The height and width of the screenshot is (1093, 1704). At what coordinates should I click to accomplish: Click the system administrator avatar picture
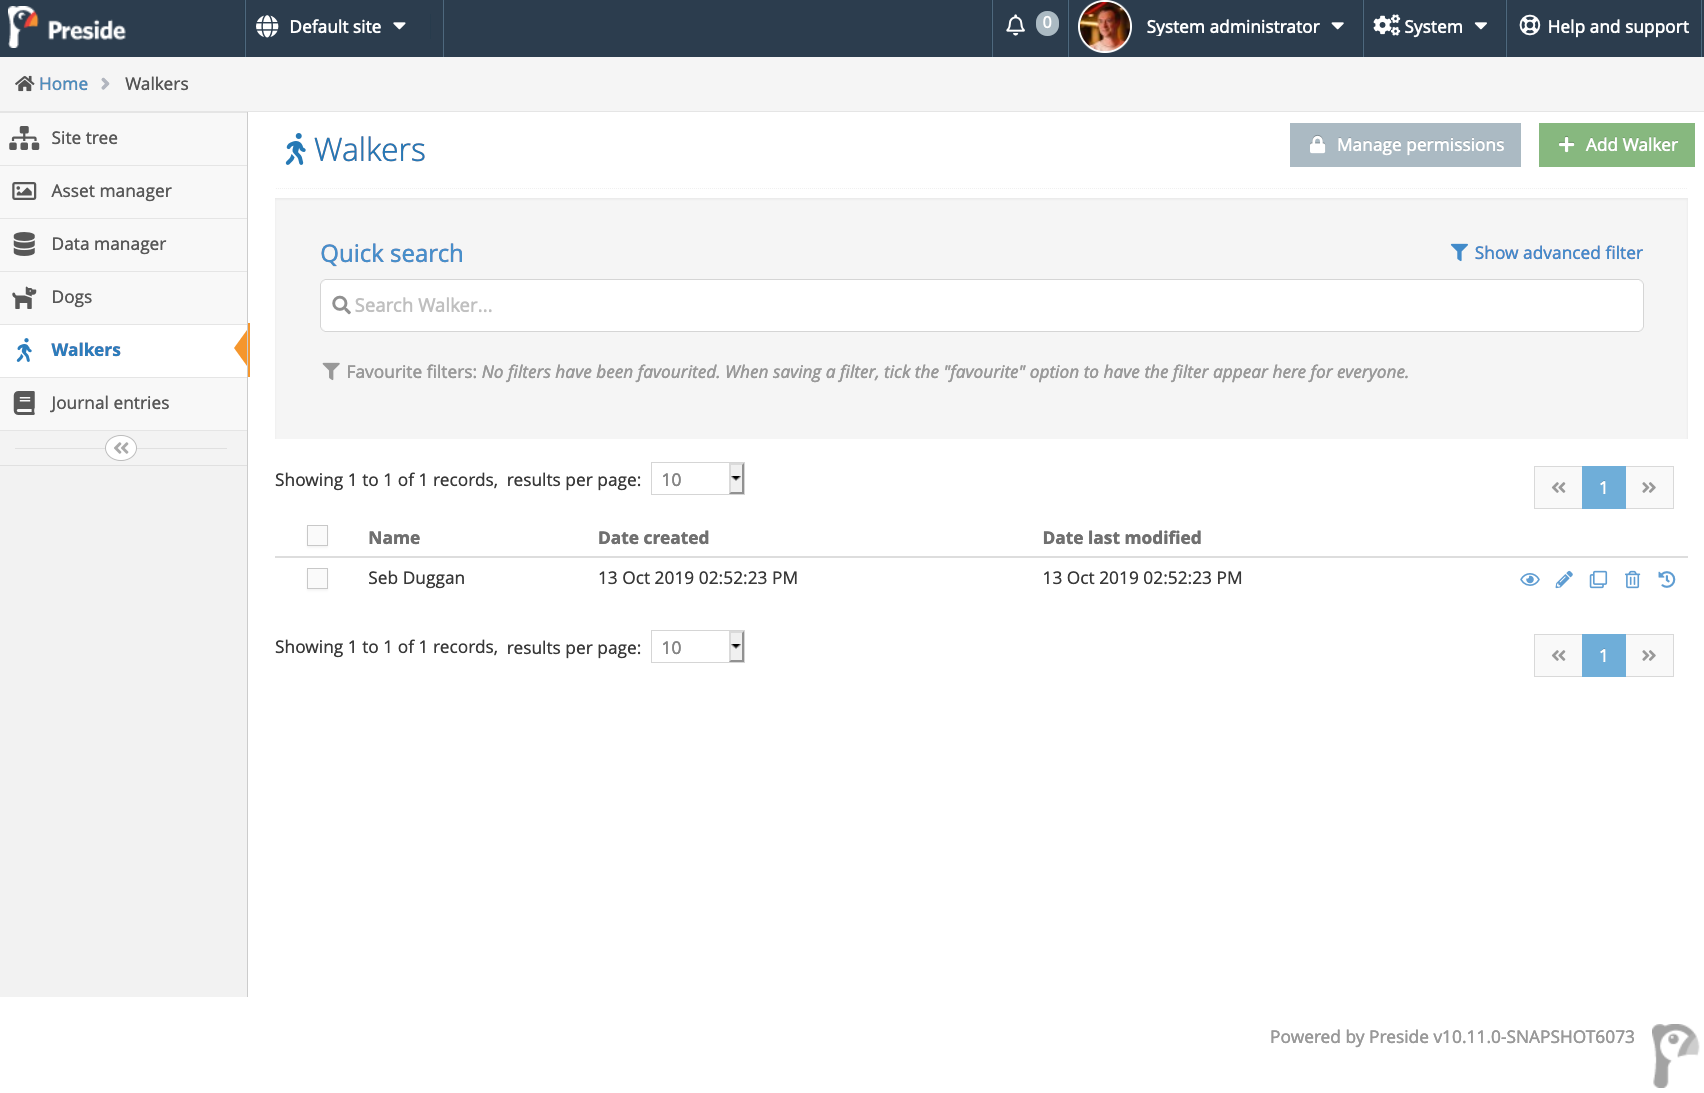pos(1104,27)
